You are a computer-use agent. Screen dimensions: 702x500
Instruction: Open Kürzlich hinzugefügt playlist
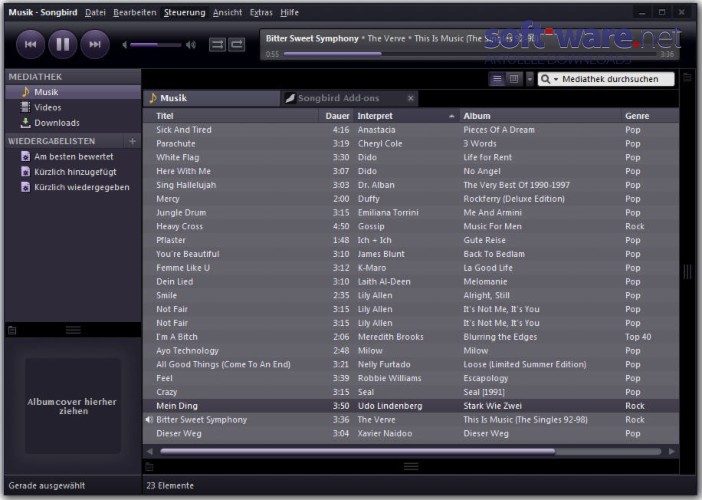point(73,172)
